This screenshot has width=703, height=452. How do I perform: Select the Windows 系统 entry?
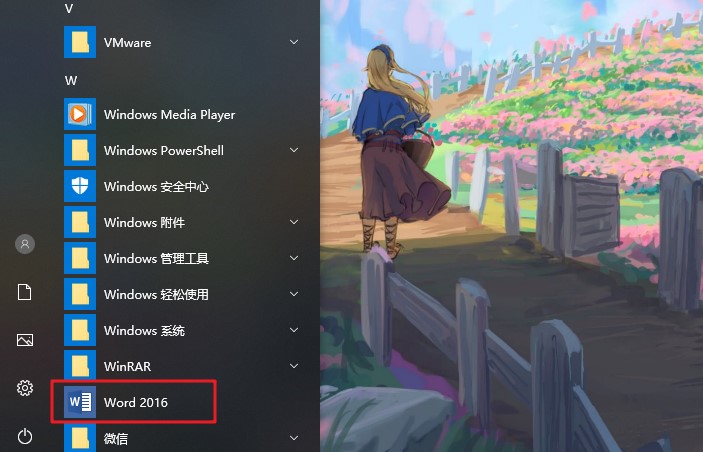tap(183, 330)
